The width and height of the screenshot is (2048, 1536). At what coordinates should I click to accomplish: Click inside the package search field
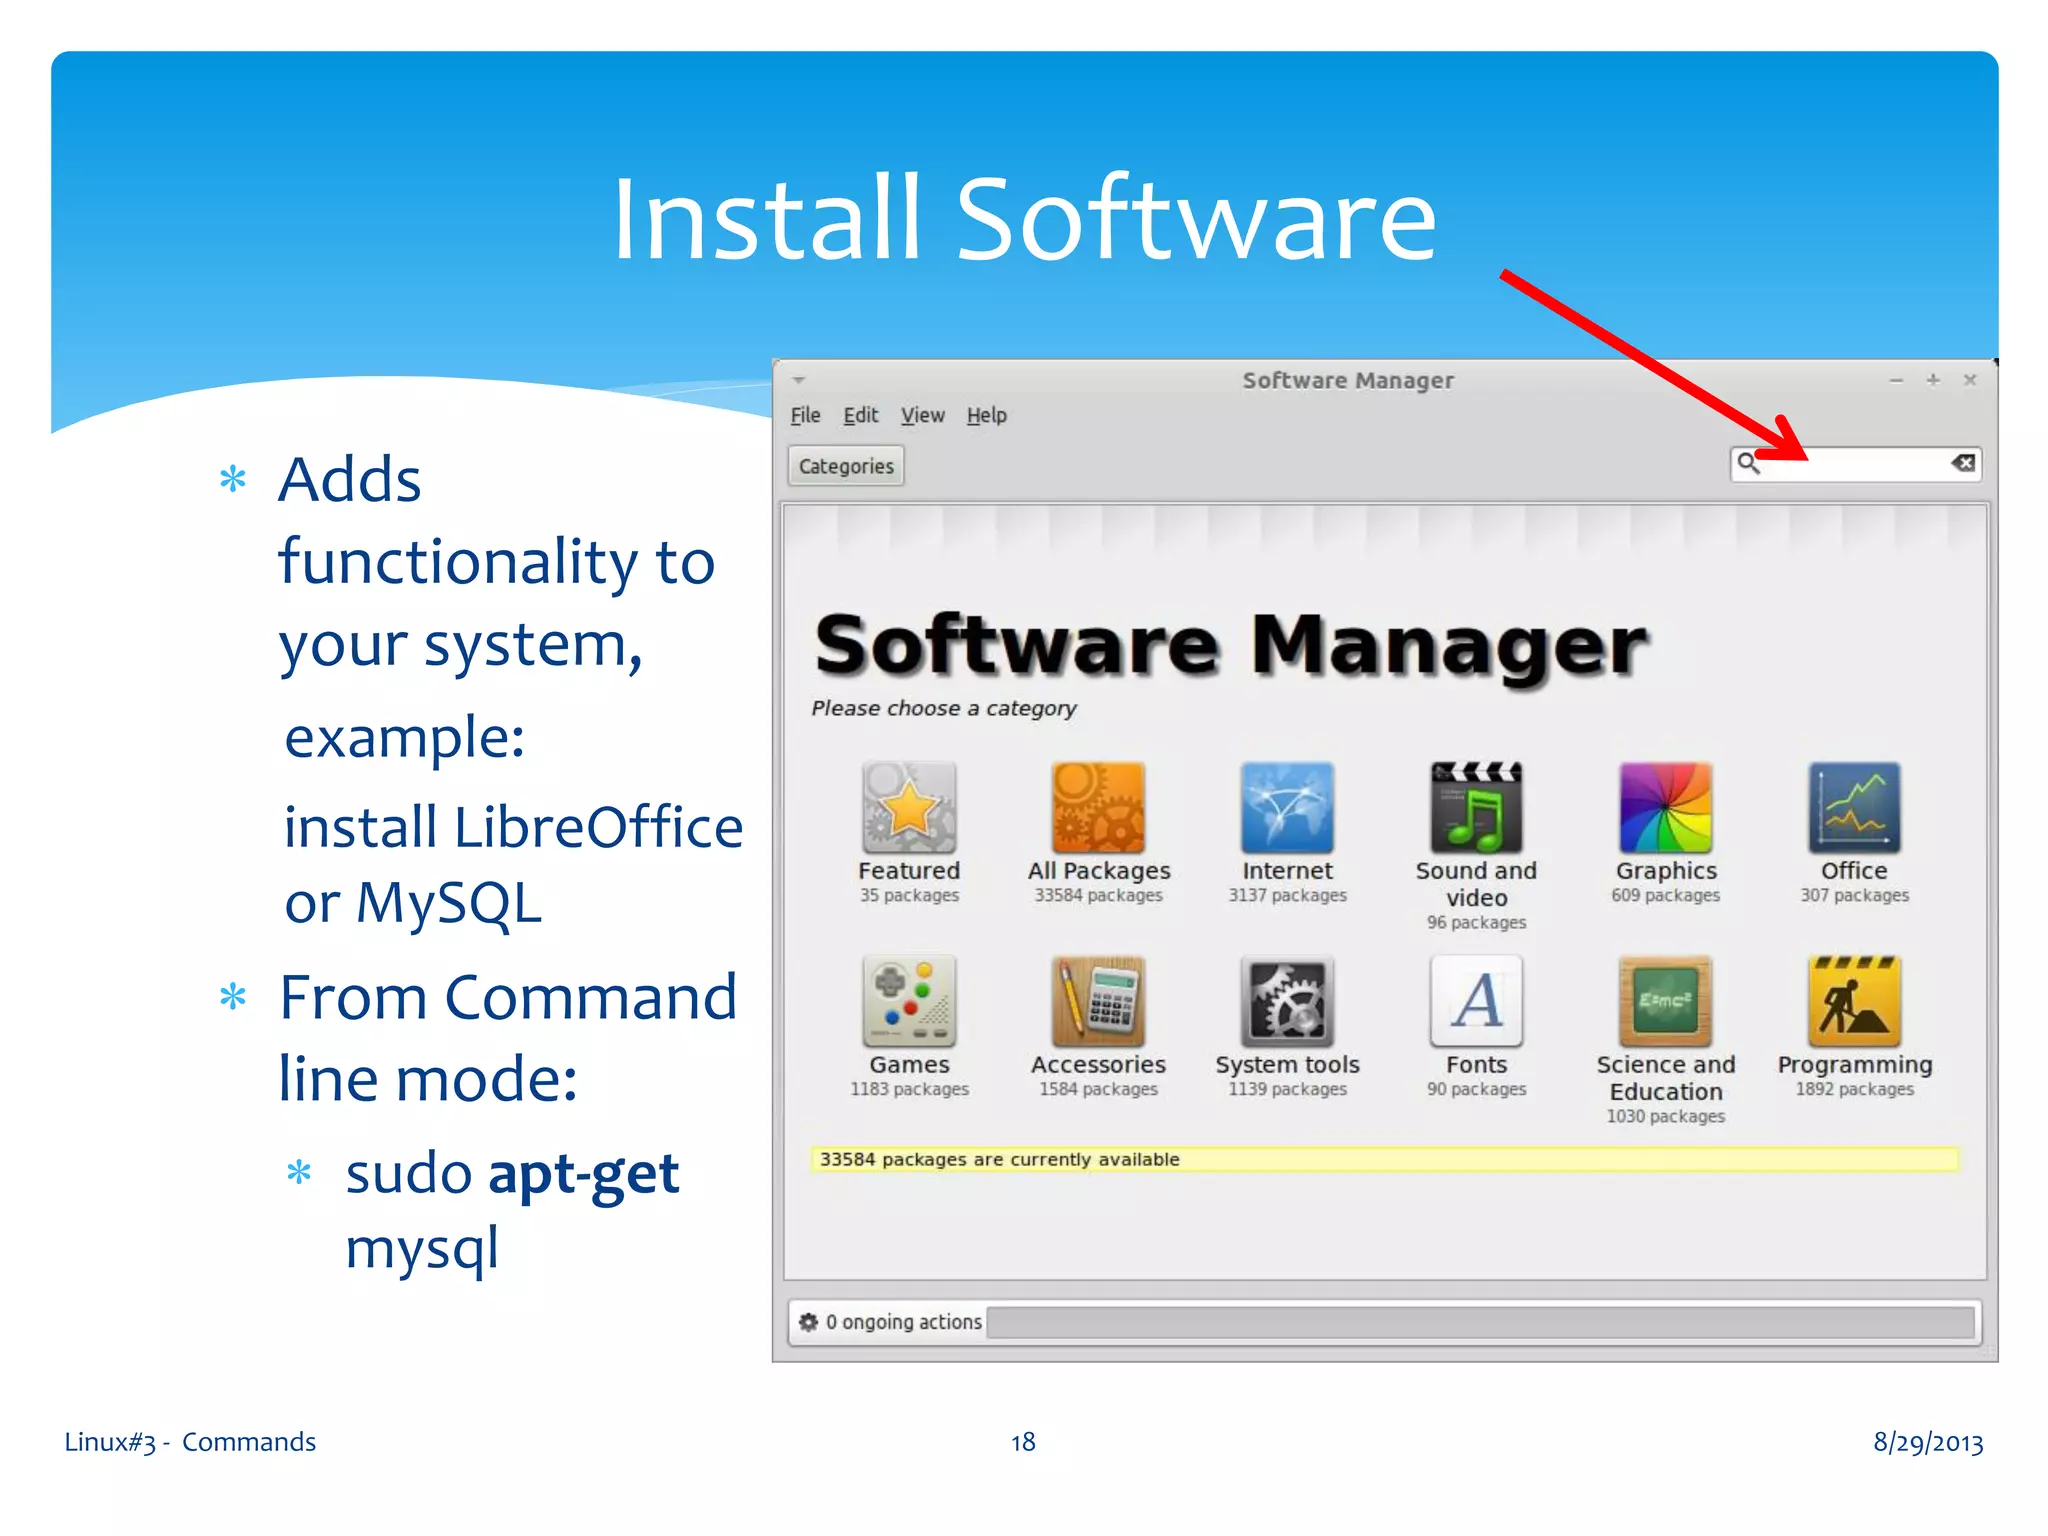[1856, 463]
